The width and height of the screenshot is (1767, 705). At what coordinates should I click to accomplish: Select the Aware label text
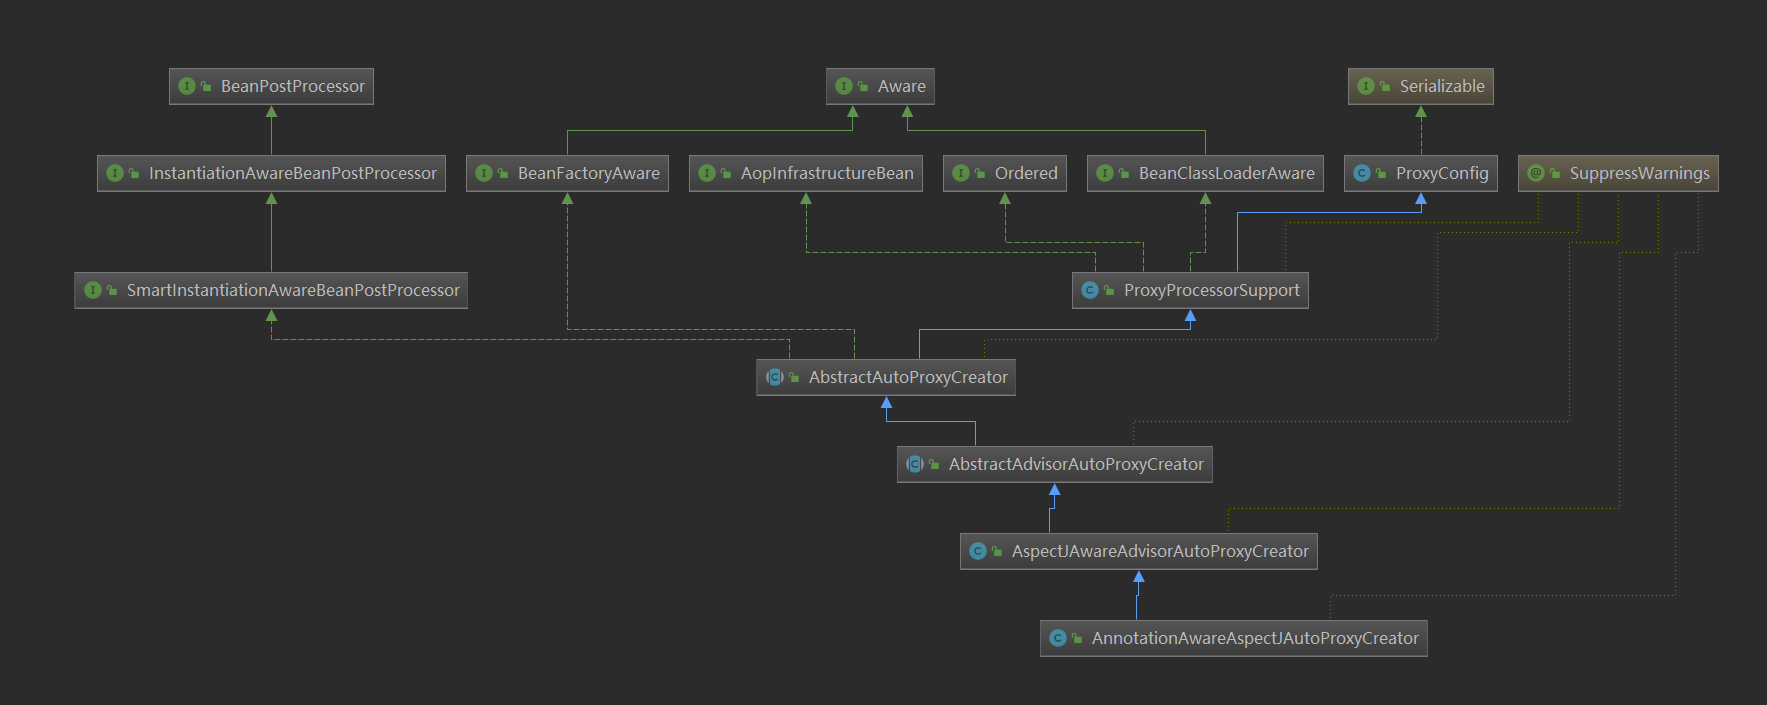tap(902, 87)
